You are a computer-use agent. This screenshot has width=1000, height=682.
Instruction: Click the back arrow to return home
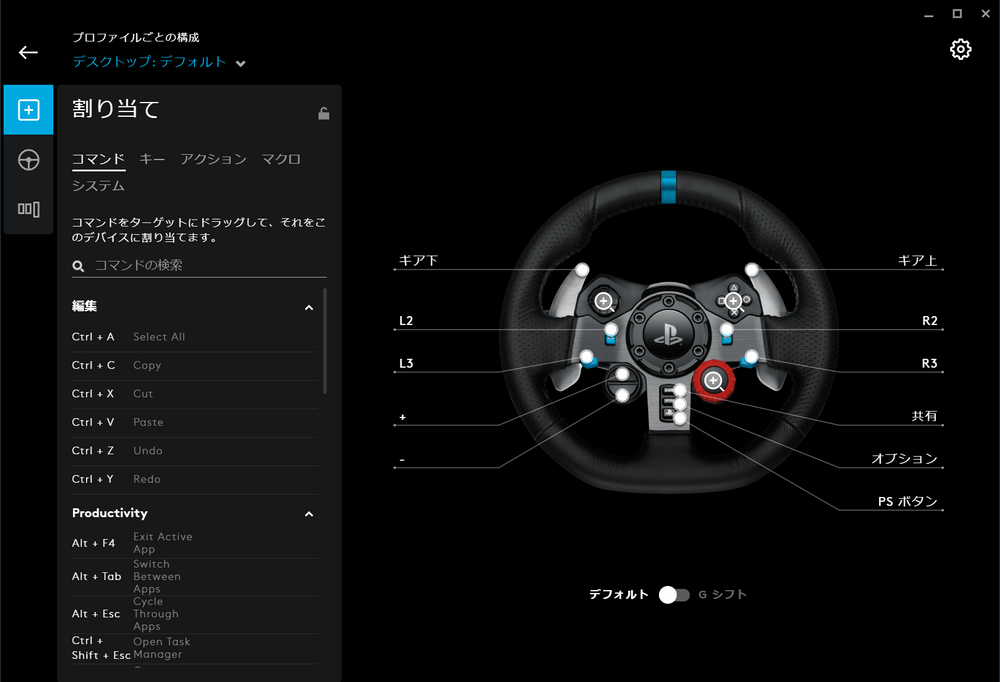[28, 51]
